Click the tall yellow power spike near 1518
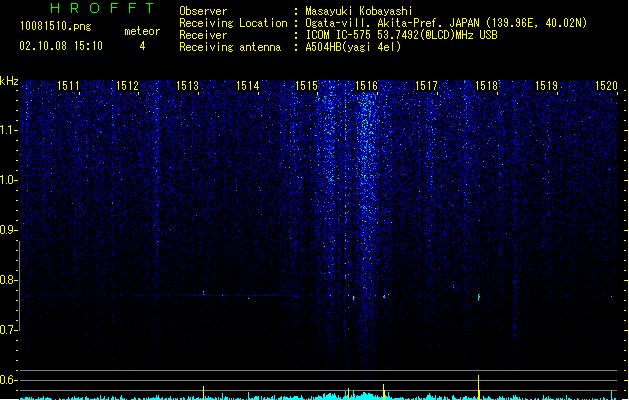Viewport: 629px width, 400px height. point(479,387)
